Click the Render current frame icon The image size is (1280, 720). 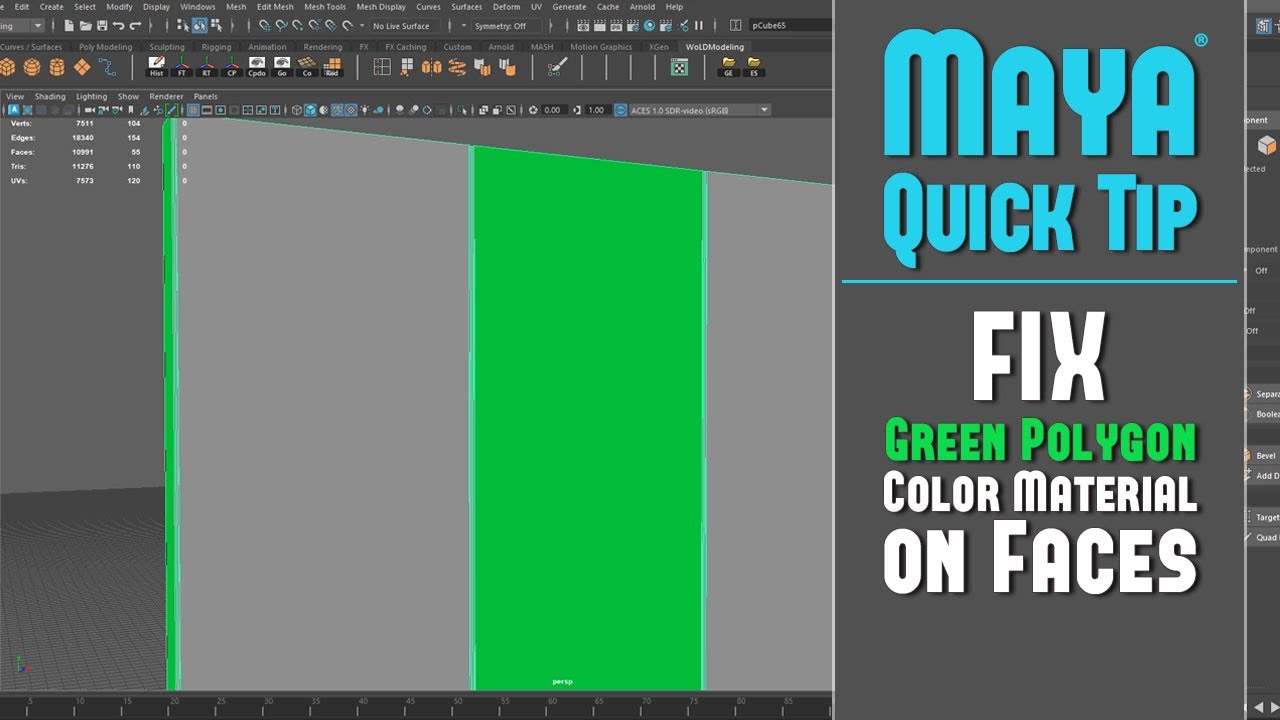[599, 25]
